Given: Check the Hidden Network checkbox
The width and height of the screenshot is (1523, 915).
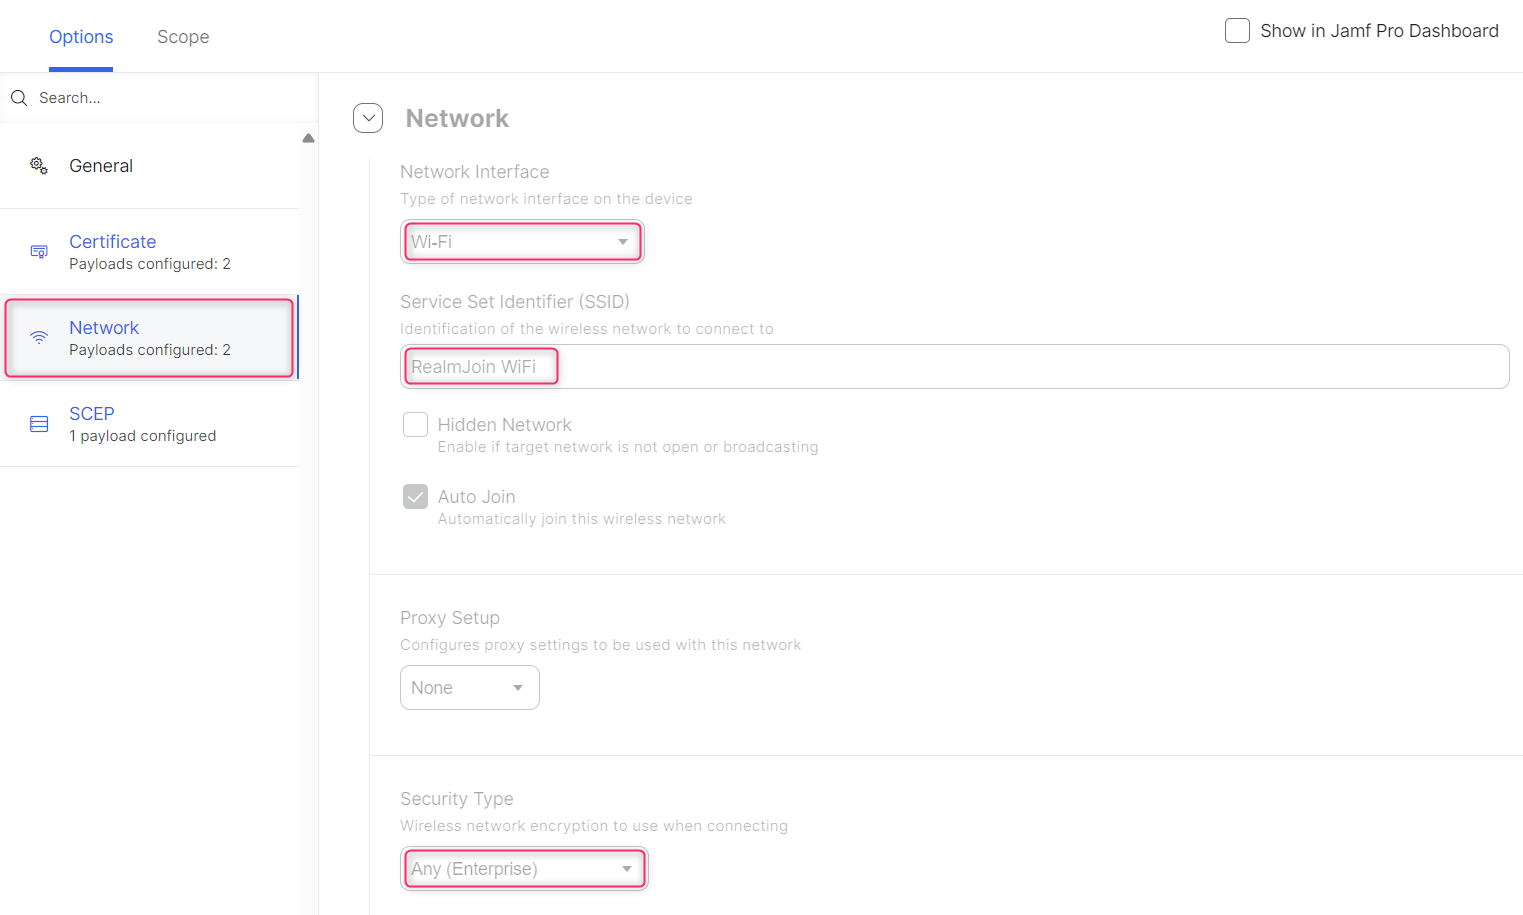Looking at the screenshot, I should click(x=415, y=425).
